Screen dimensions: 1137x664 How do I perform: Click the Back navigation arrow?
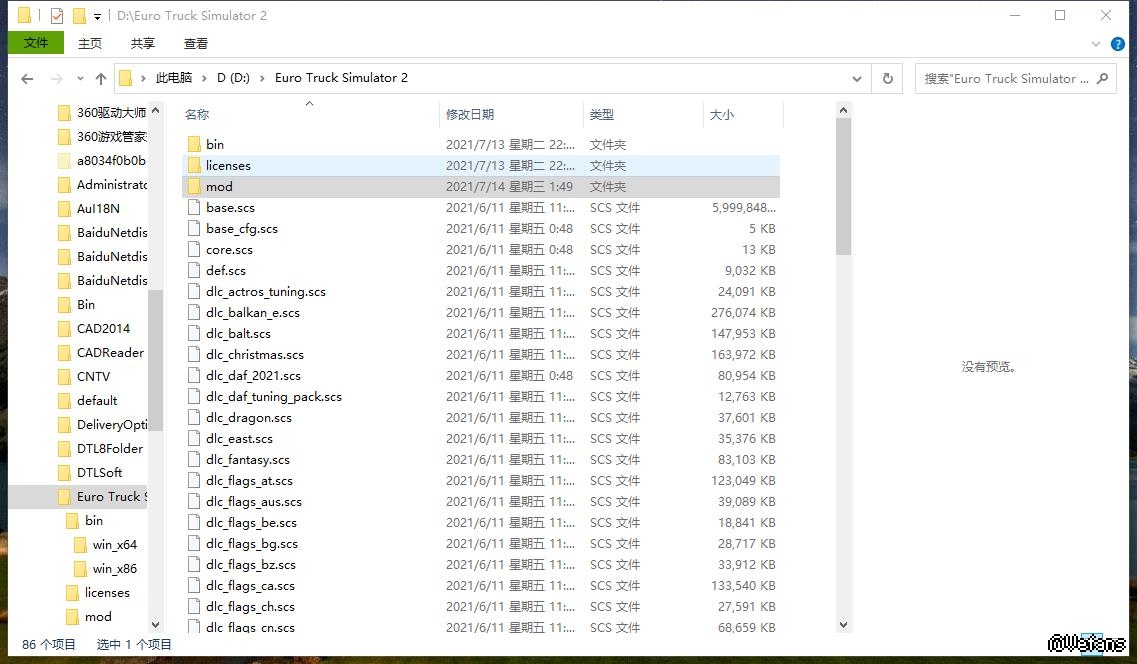[27, 79]
